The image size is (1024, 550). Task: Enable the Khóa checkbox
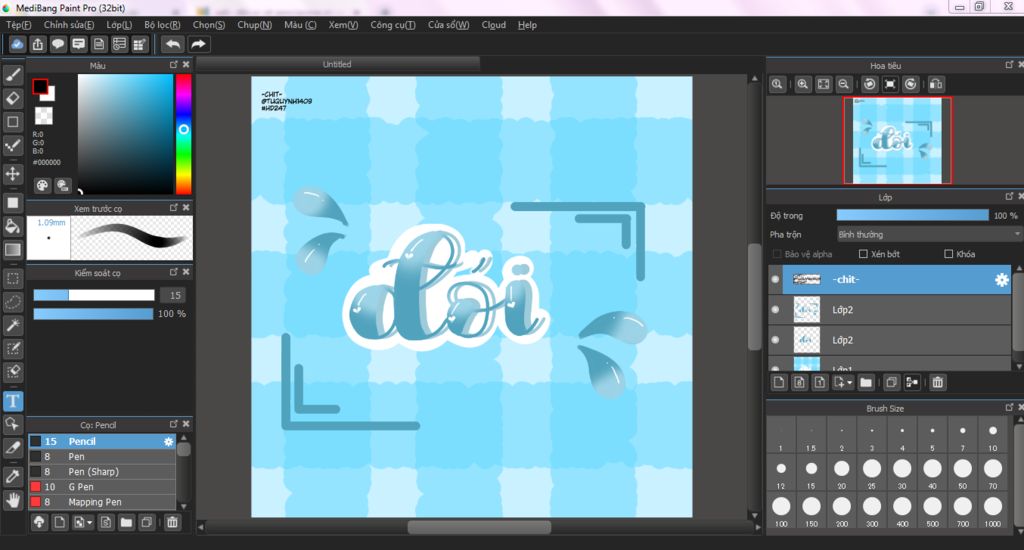(x=948, y=254)
